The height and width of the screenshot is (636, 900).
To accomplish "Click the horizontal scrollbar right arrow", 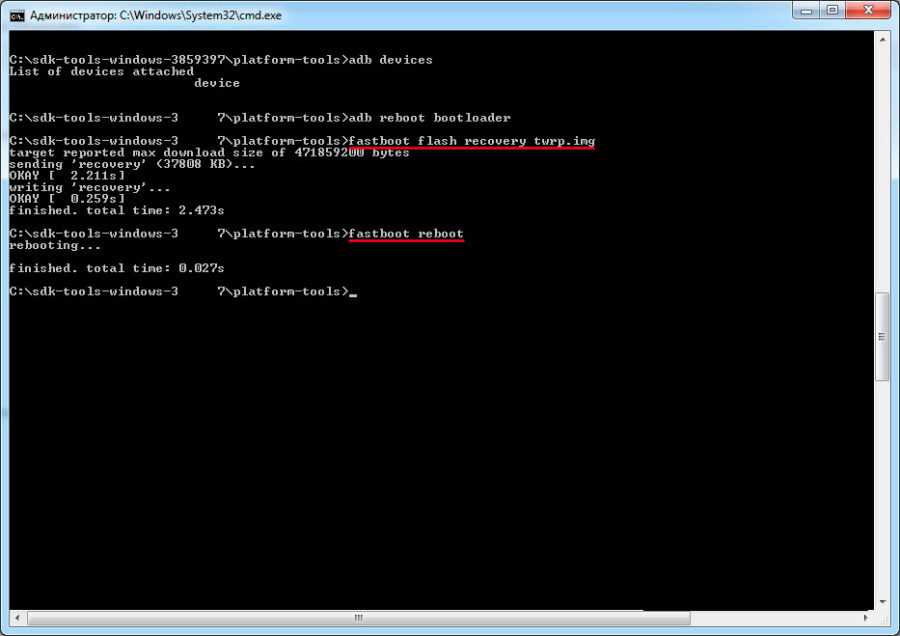I will pyautogui.click(x=867, y=618).
